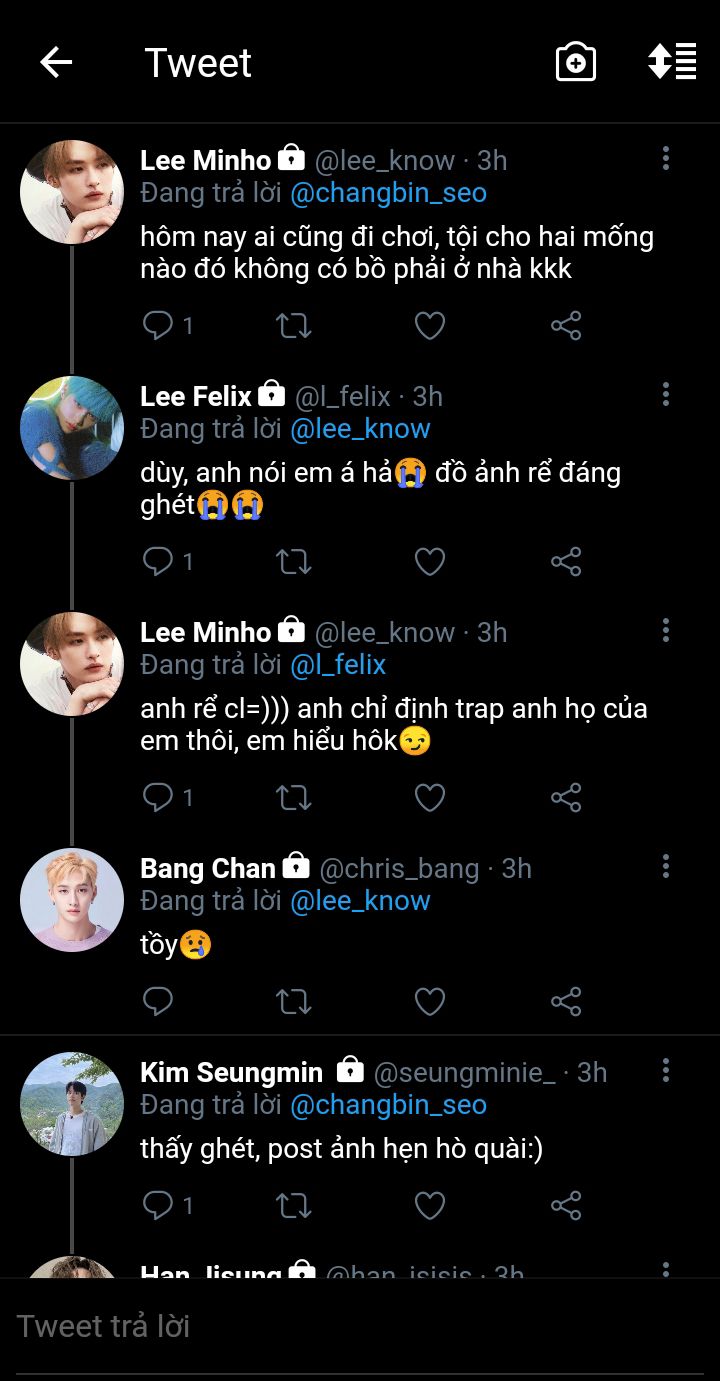Like Kim Seungmin's tweet
720x1381 pixels.
tap(430, 1205)
